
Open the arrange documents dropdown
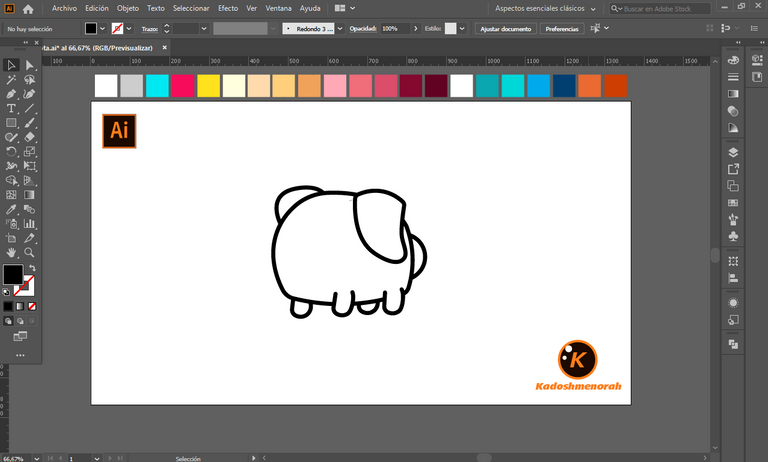click(345, 8)
